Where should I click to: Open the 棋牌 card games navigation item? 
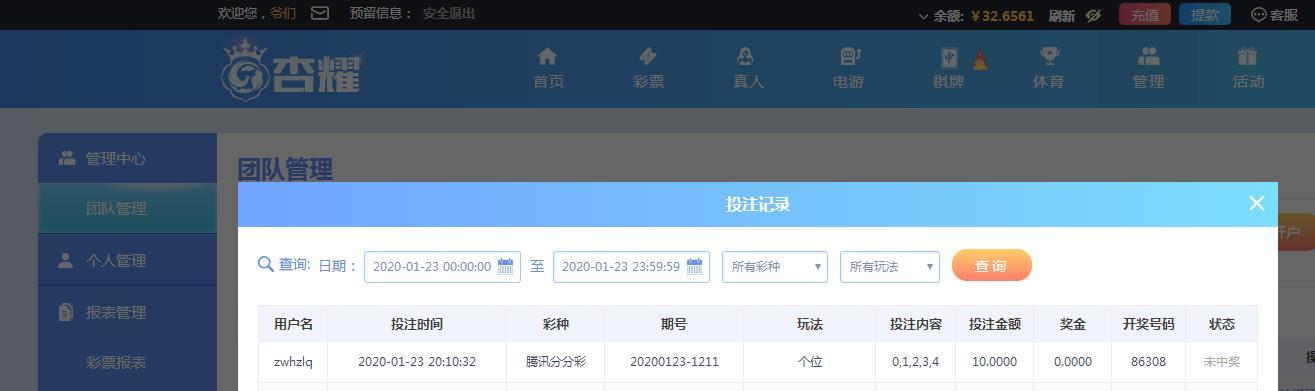(948, 68)
